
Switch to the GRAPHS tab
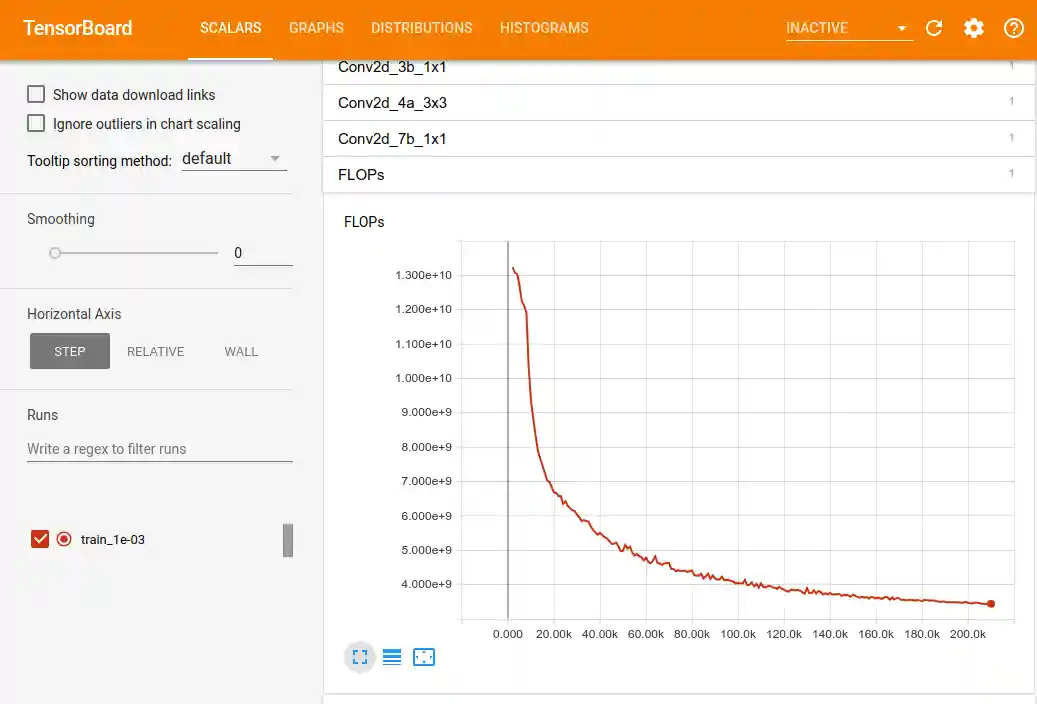click(316, 28)
